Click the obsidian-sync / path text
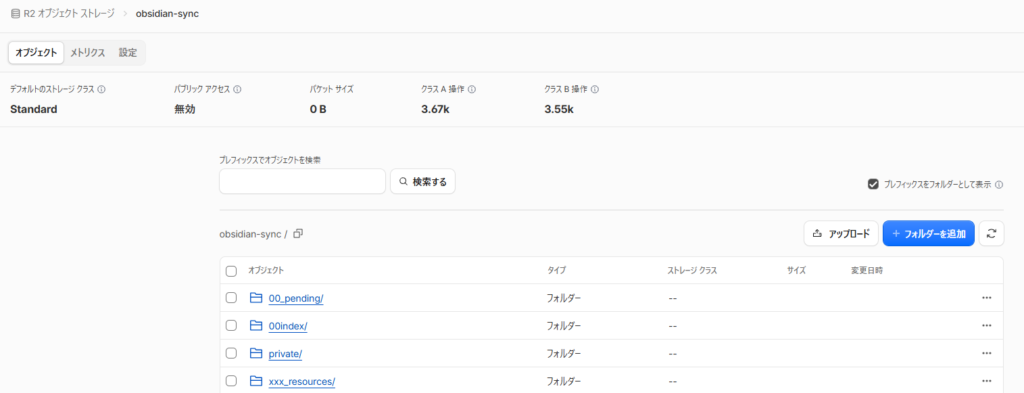The image size is (1024, 393). click(x=253, y=234)
